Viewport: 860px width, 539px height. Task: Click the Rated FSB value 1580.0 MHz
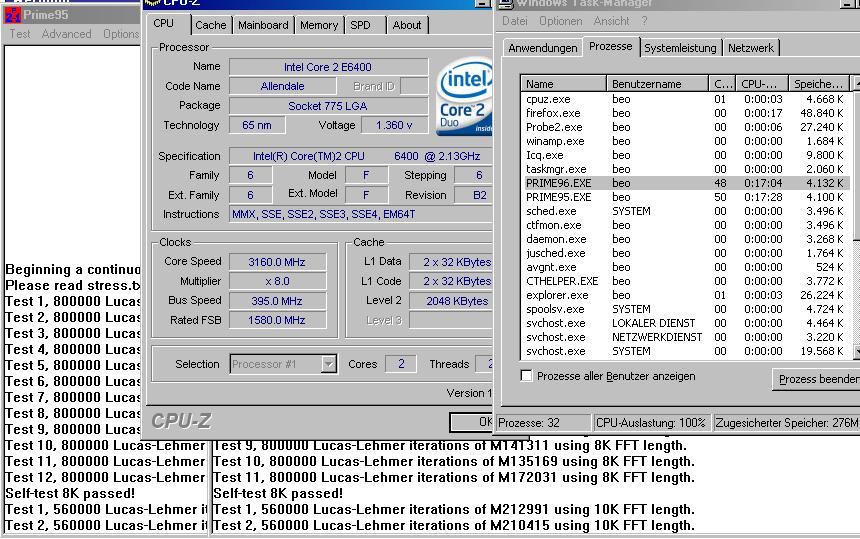pyautogui.click(x=277, y=320)
